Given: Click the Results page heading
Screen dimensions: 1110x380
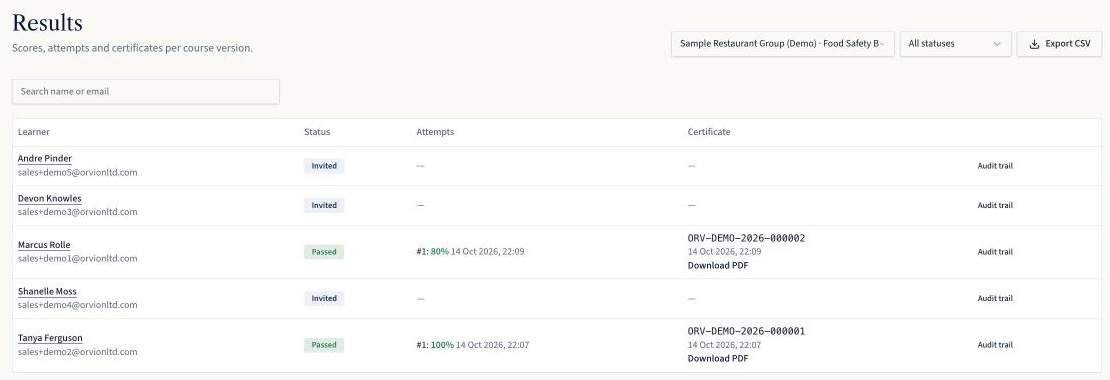Looking at the screenshot, I should click(47, 23).
